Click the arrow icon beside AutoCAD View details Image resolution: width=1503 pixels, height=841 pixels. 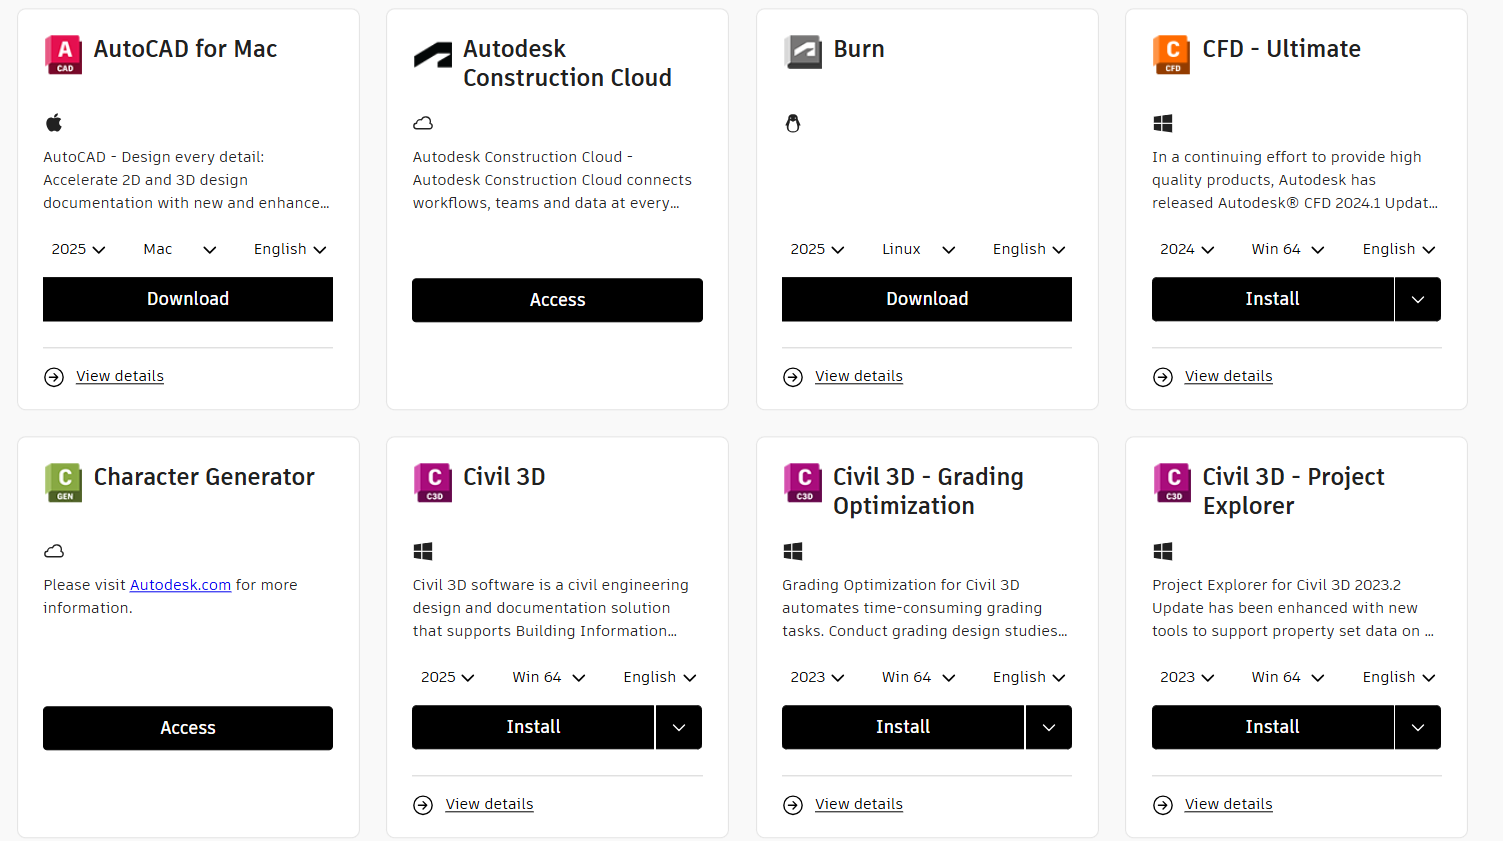click(54, 377)
